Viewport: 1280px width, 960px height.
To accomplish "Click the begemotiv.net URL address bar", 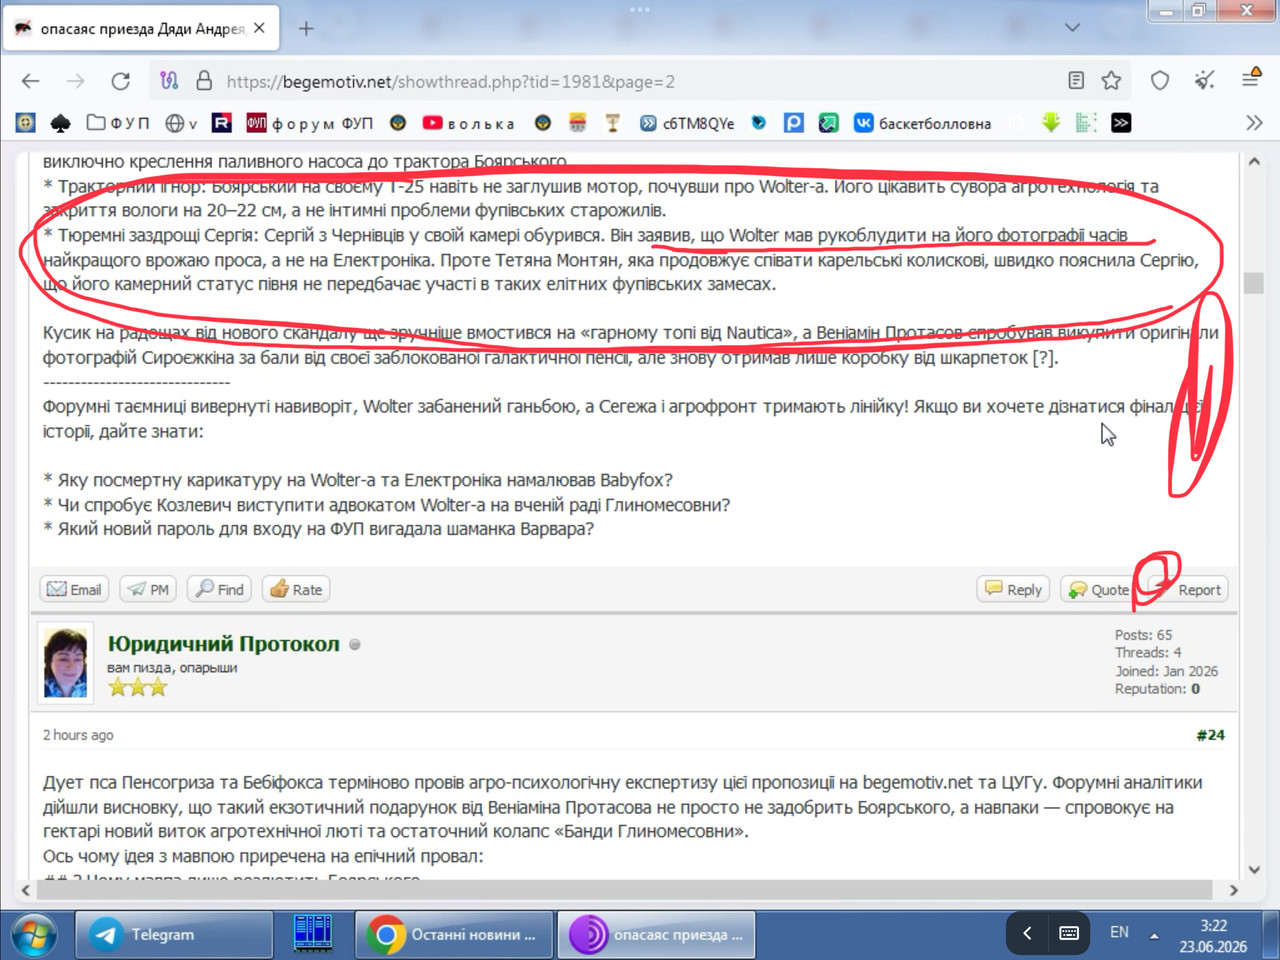I will tap(640, 82).
